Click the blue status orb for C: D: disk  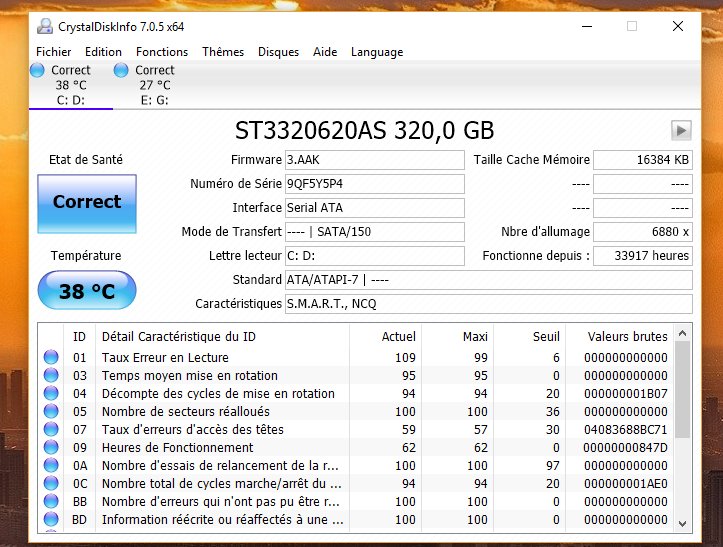[x=37, y=70]
